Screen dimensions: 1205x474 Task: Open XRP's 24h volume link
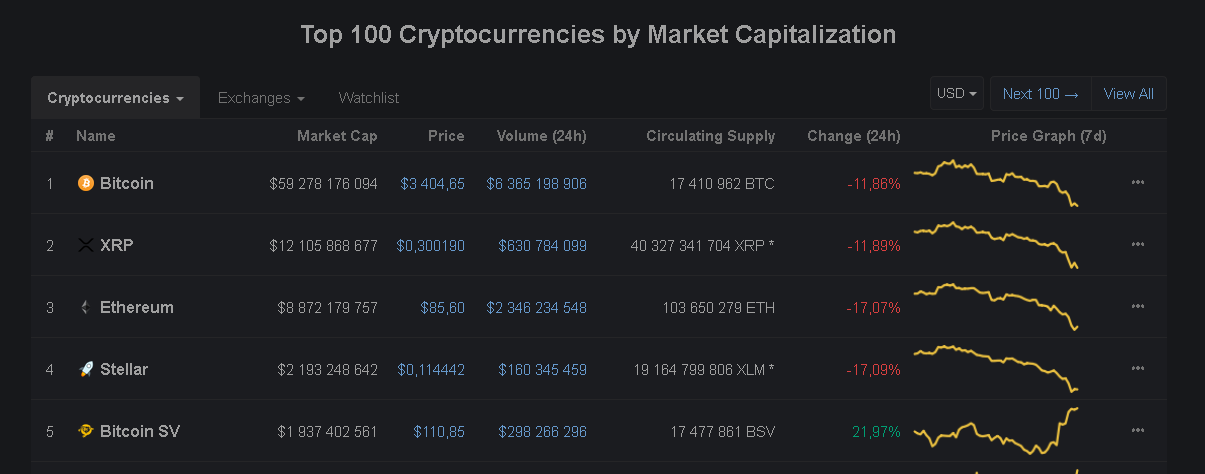[x=542, y=246]
